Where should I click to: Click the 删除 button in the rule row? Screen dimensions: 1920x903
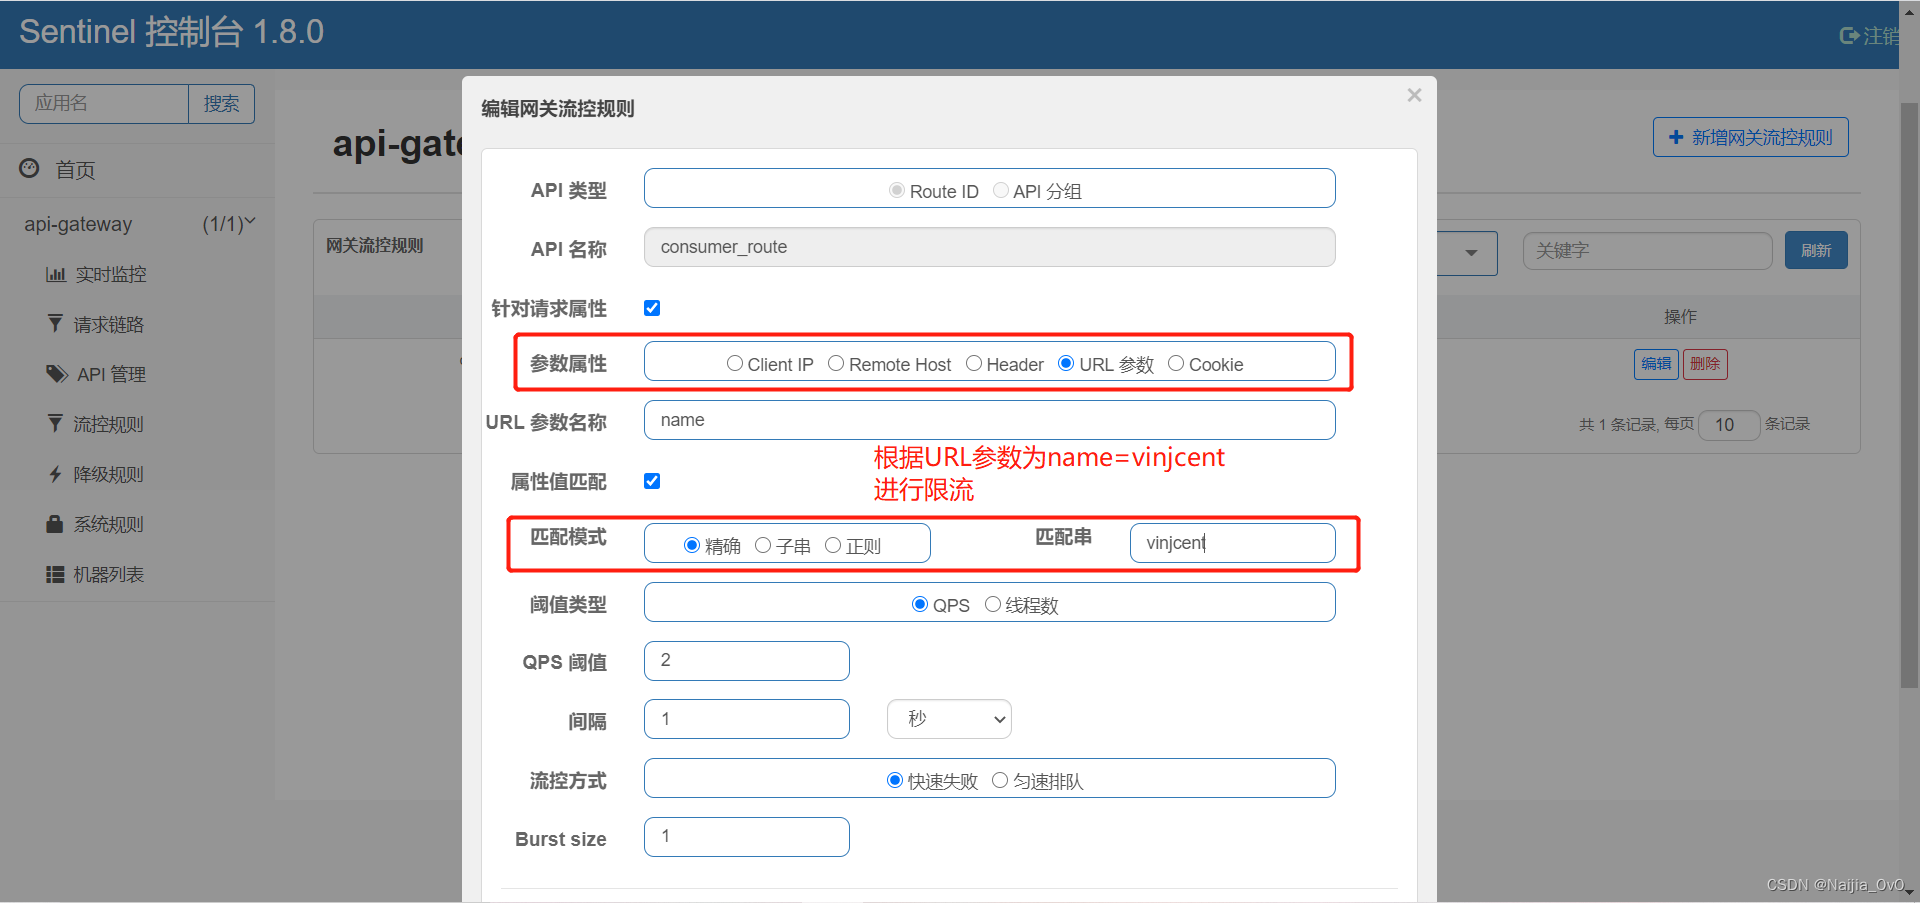1705,364
